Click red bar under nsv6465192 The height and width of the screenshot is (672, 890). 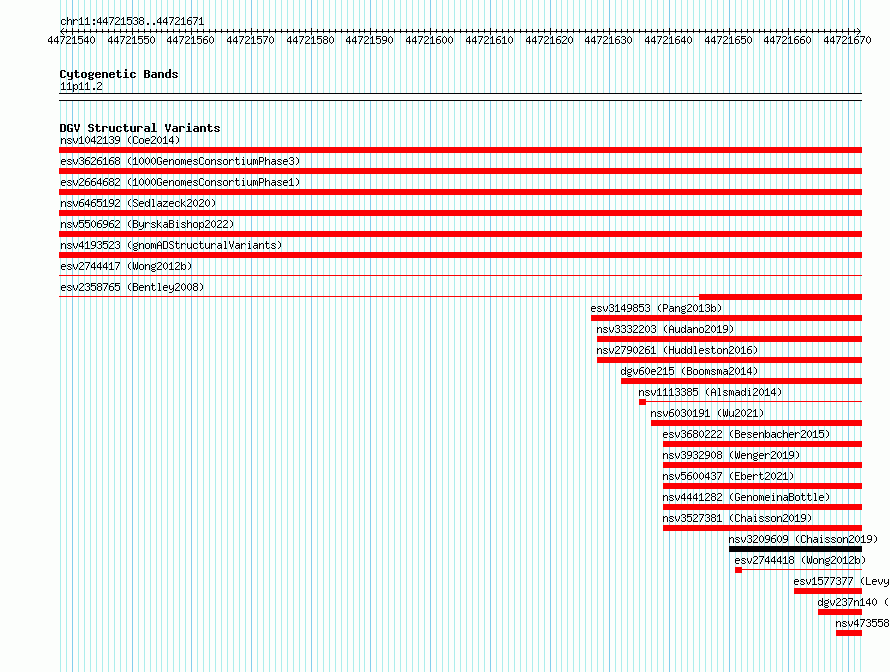[x=460, y=213]
